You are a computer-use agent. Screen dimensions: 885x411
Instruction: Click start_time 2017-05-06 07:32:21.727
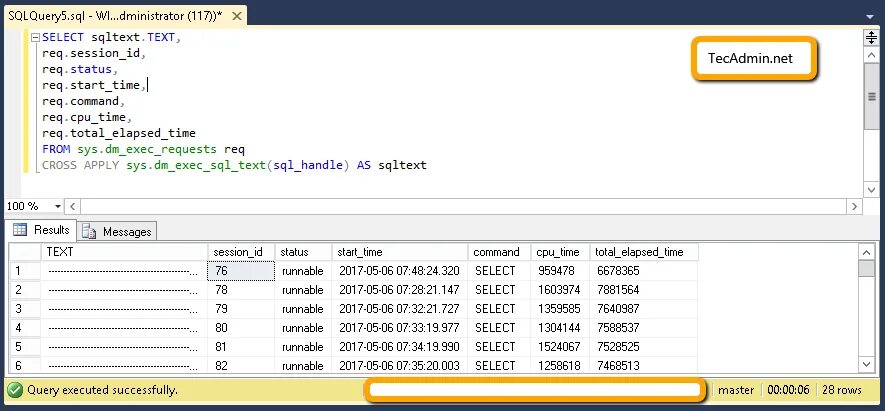click(x=400, y=309)
